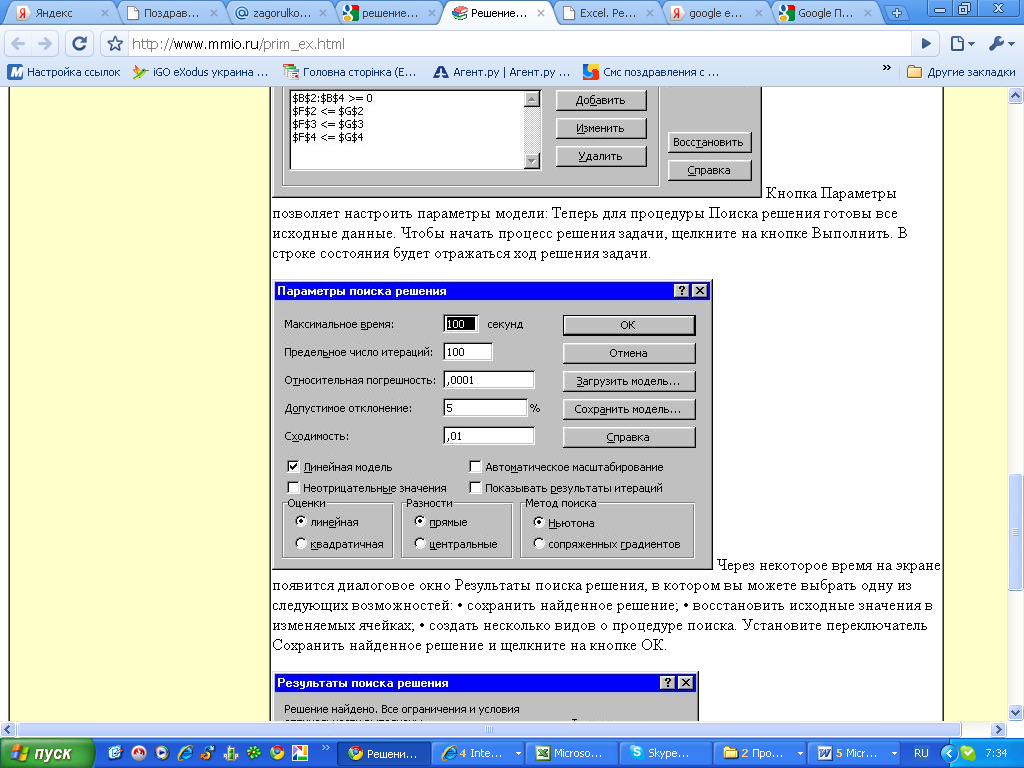Open a new browser tab with plus button
Viewport: 1024px width, 768px height.
(897, 13)
